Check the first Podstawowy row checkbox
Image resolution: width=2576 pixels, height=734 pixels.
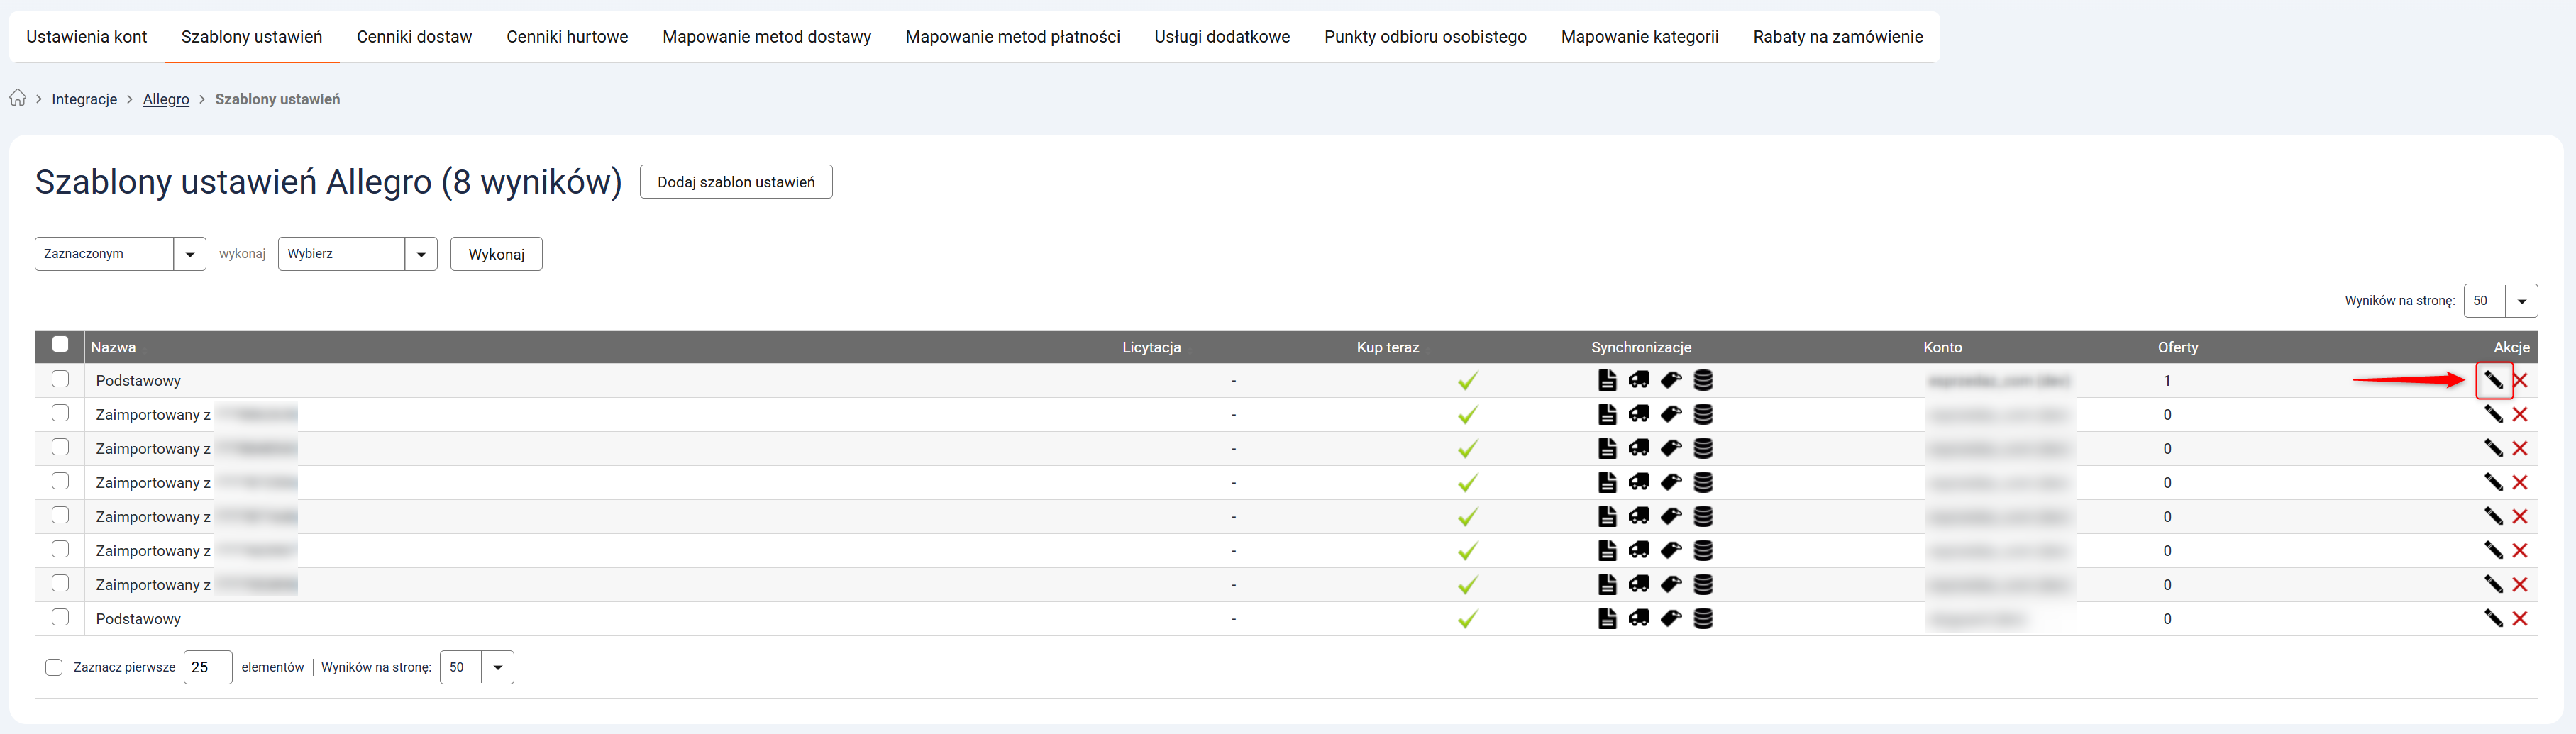(x=60, y=379)
